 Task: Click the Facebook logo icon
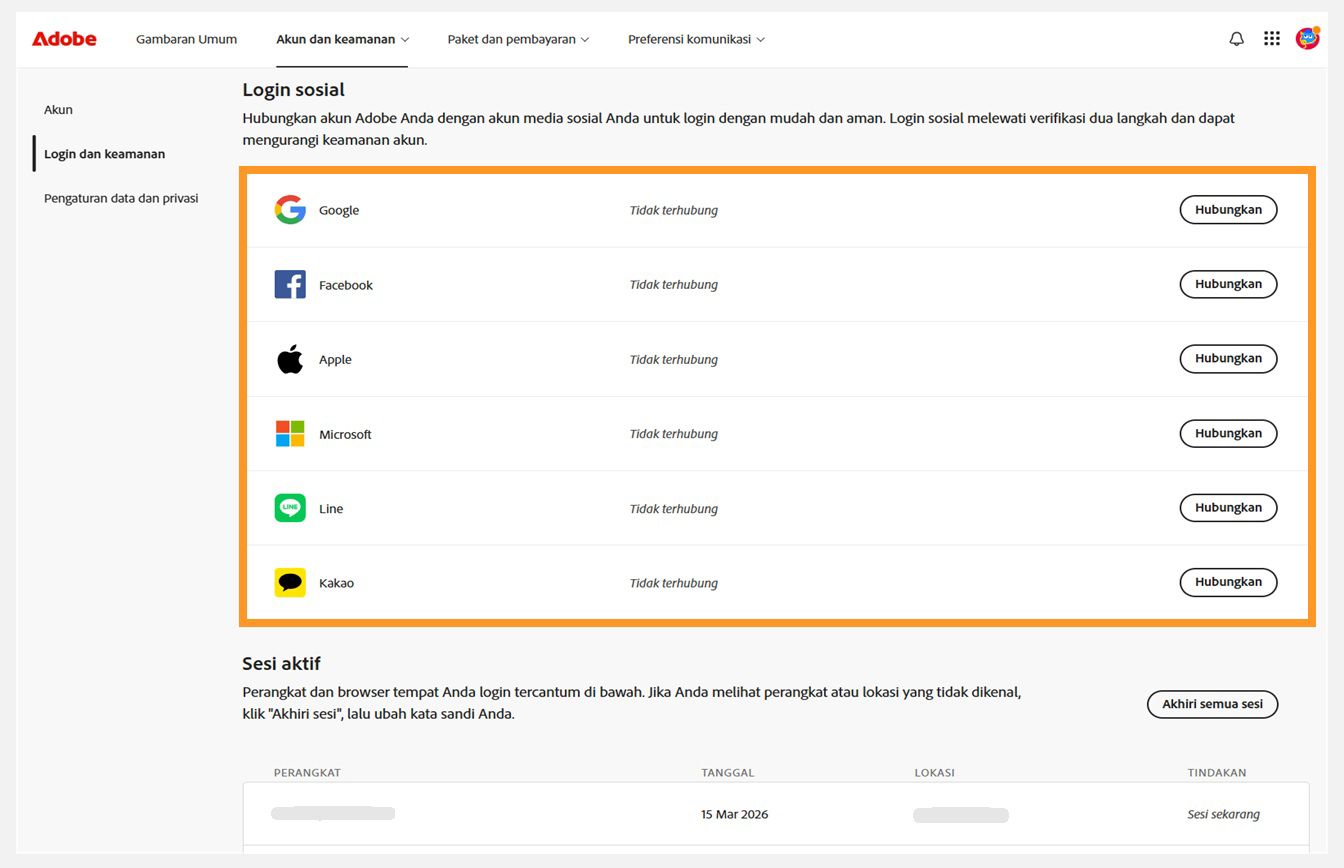tap(290, 284)
